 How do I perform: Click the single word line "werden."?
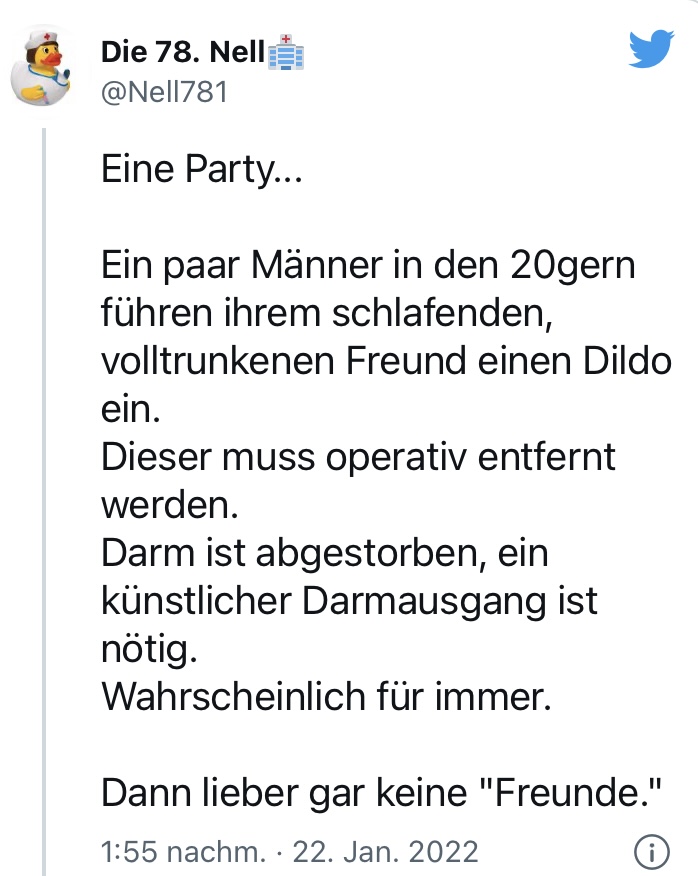(x=170, y=503)
